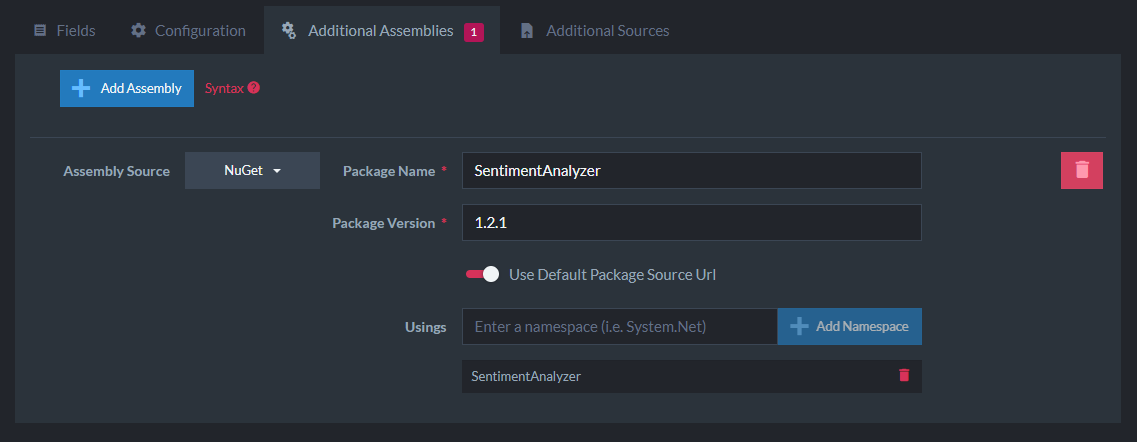Screen dimensions: 1137x442
Task: Click the plus icon on Add Assembly
Action: (81, 88)
